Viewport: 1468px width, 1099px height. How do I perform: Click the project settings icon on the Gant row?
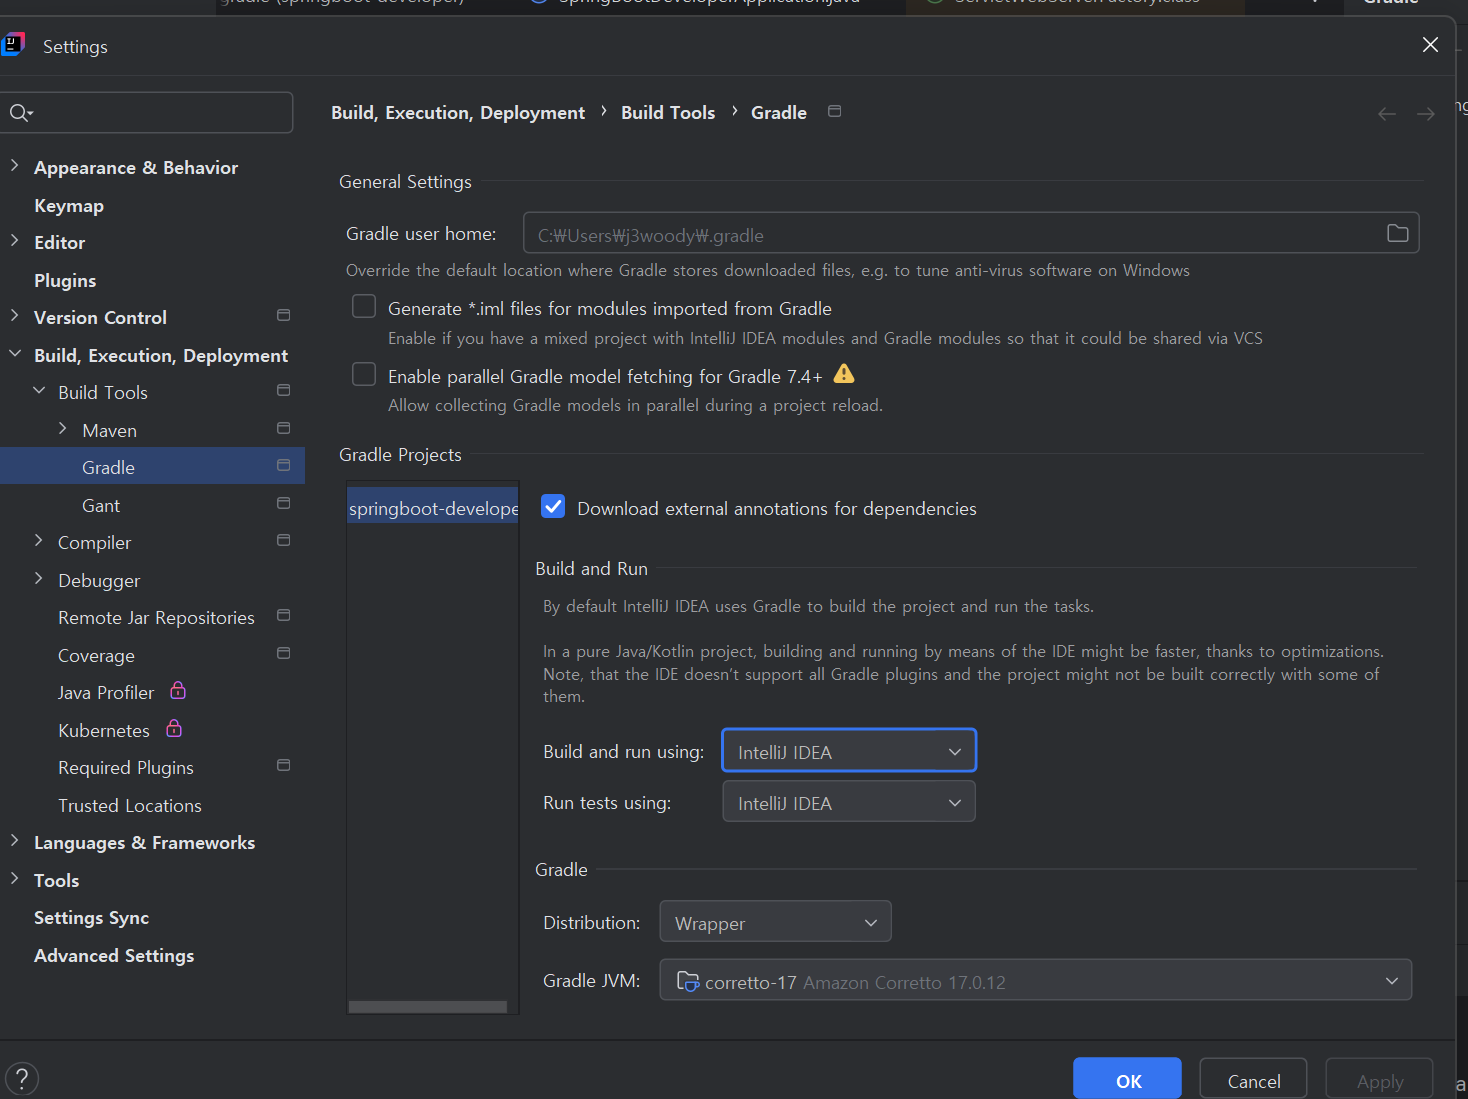coord(284,503)
